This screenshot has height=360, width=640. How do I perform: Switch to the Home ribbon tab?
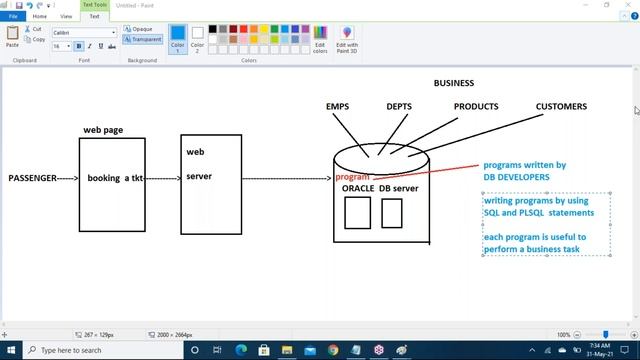40,16
